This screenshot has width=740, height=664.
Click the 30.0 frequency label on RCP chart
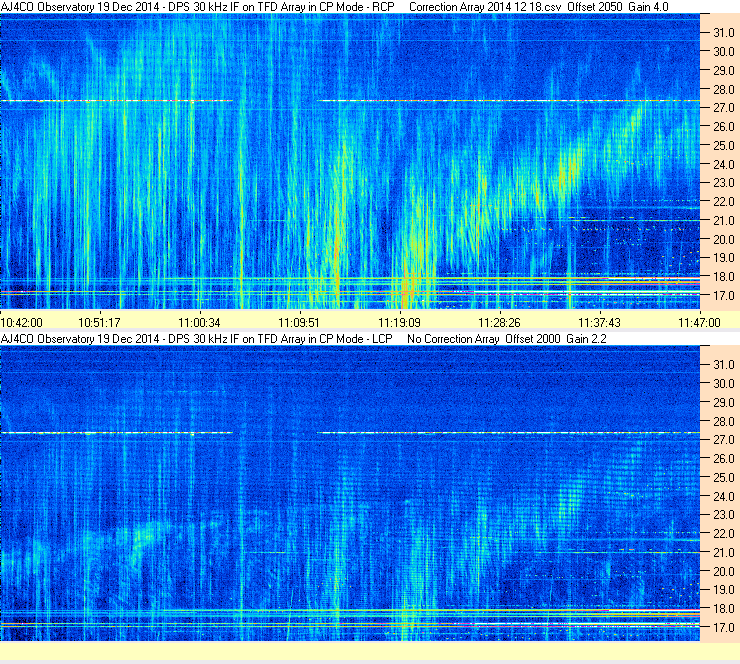click(x=723, y=52)
